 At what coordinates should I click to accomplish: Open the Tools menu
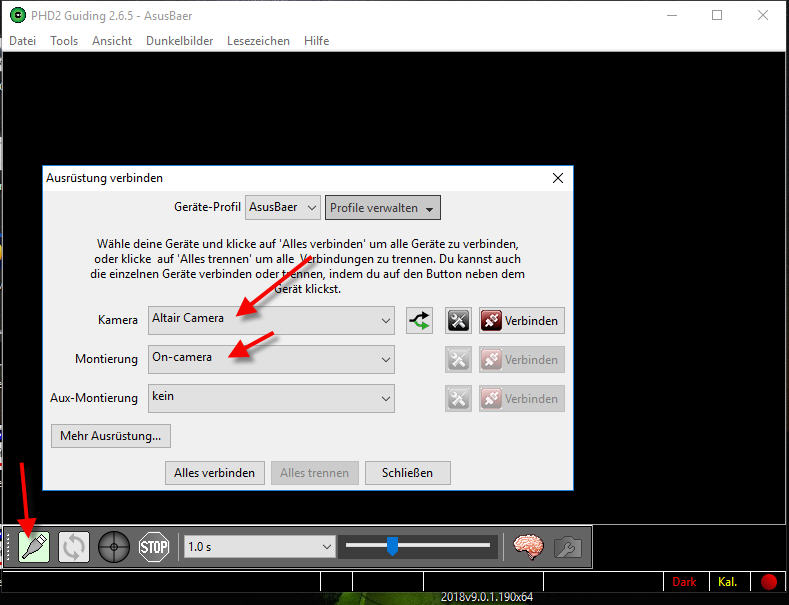coord(64,41)
